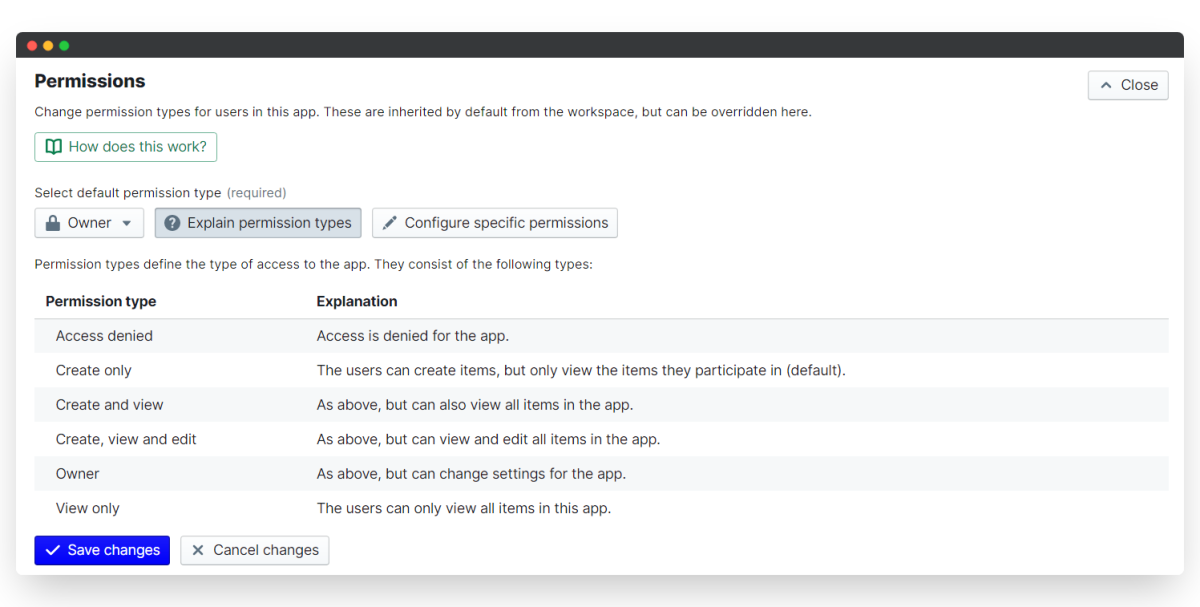Open the Owner permission type dropdown

(89, 223)
